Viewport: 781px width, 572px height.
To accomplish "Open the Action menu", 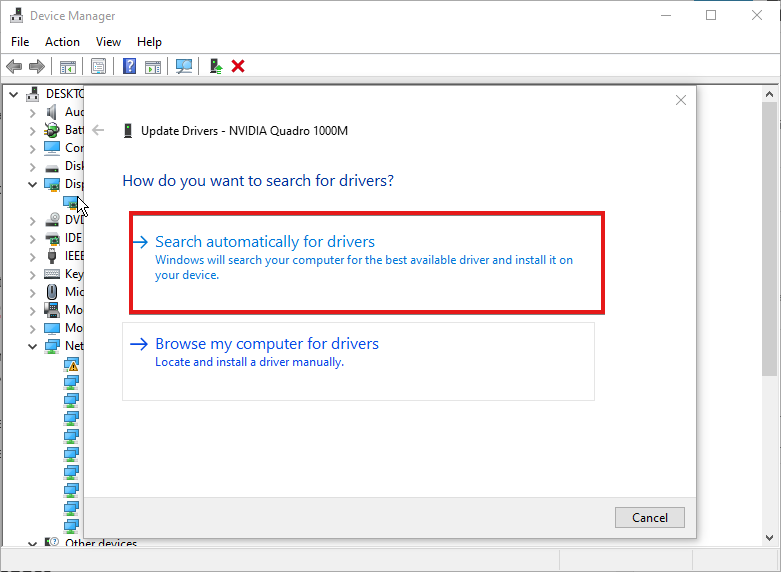I will click(x=62, y=42).
